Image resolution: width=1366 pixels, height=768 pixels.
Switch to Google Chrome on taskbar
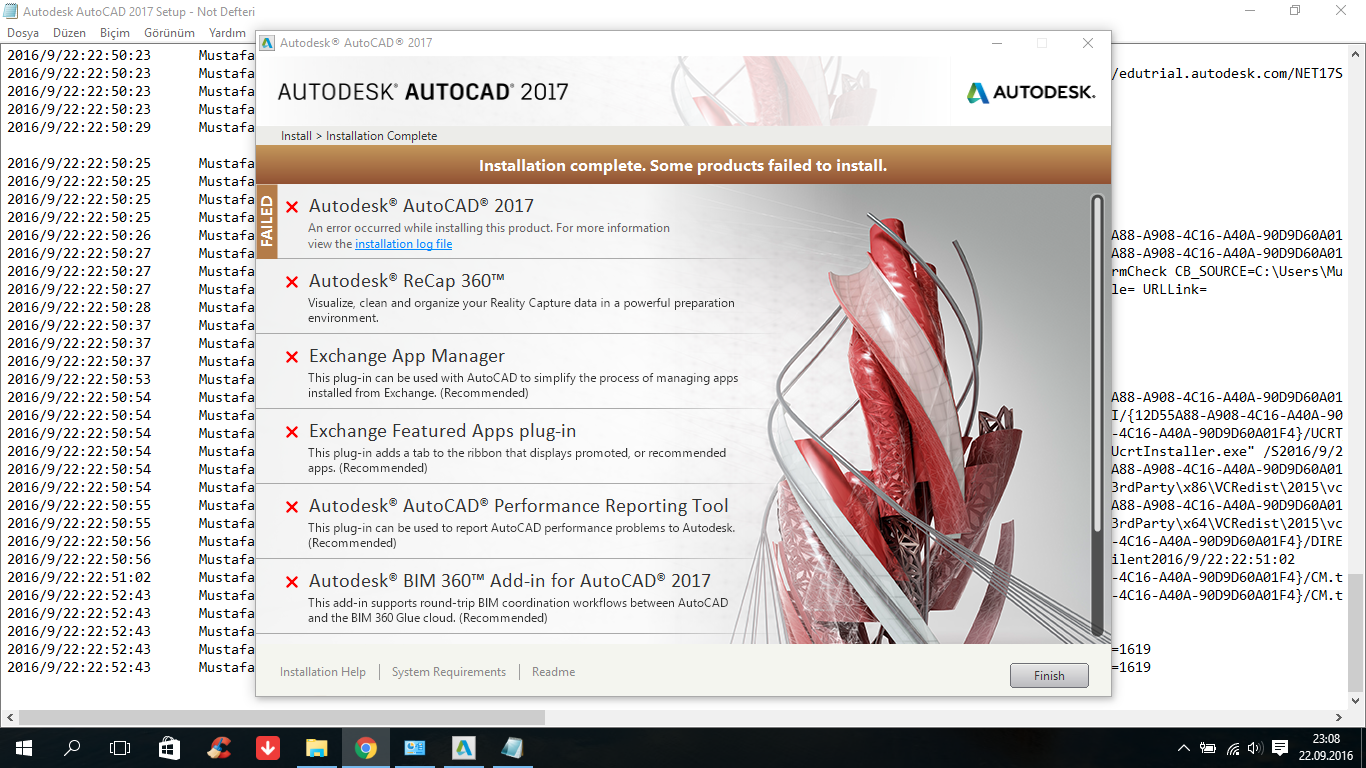(365, 748)
